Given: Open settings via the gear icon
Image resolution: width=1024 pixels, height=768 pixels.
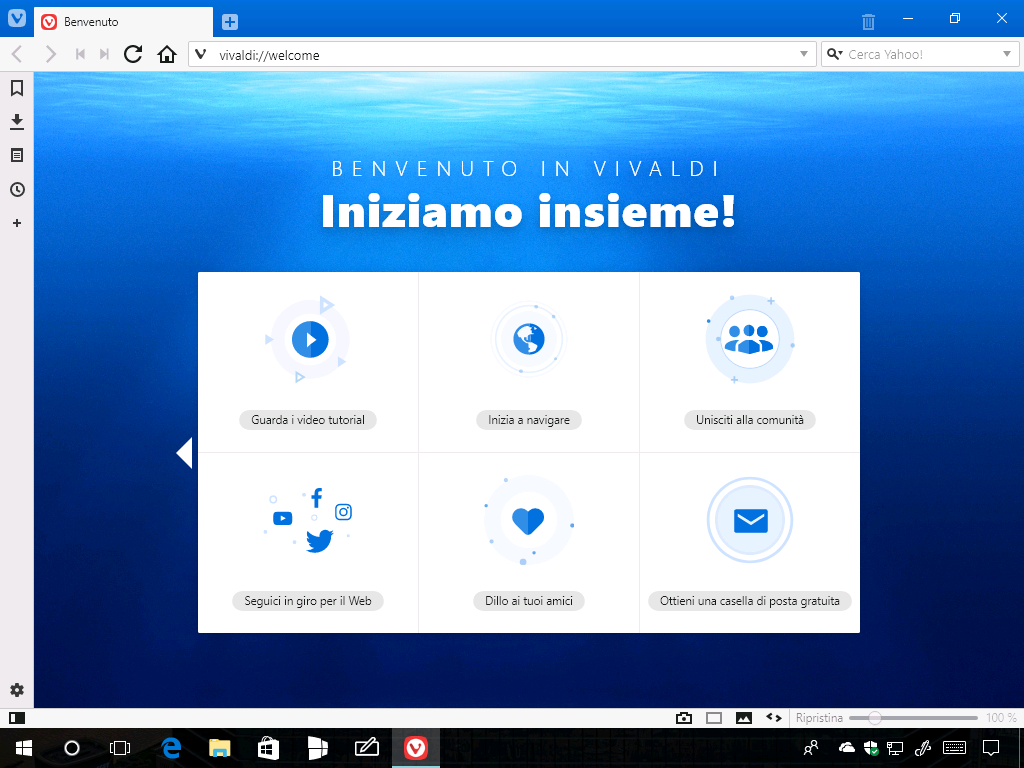Looking at the screenshot, I should [17, 690].
